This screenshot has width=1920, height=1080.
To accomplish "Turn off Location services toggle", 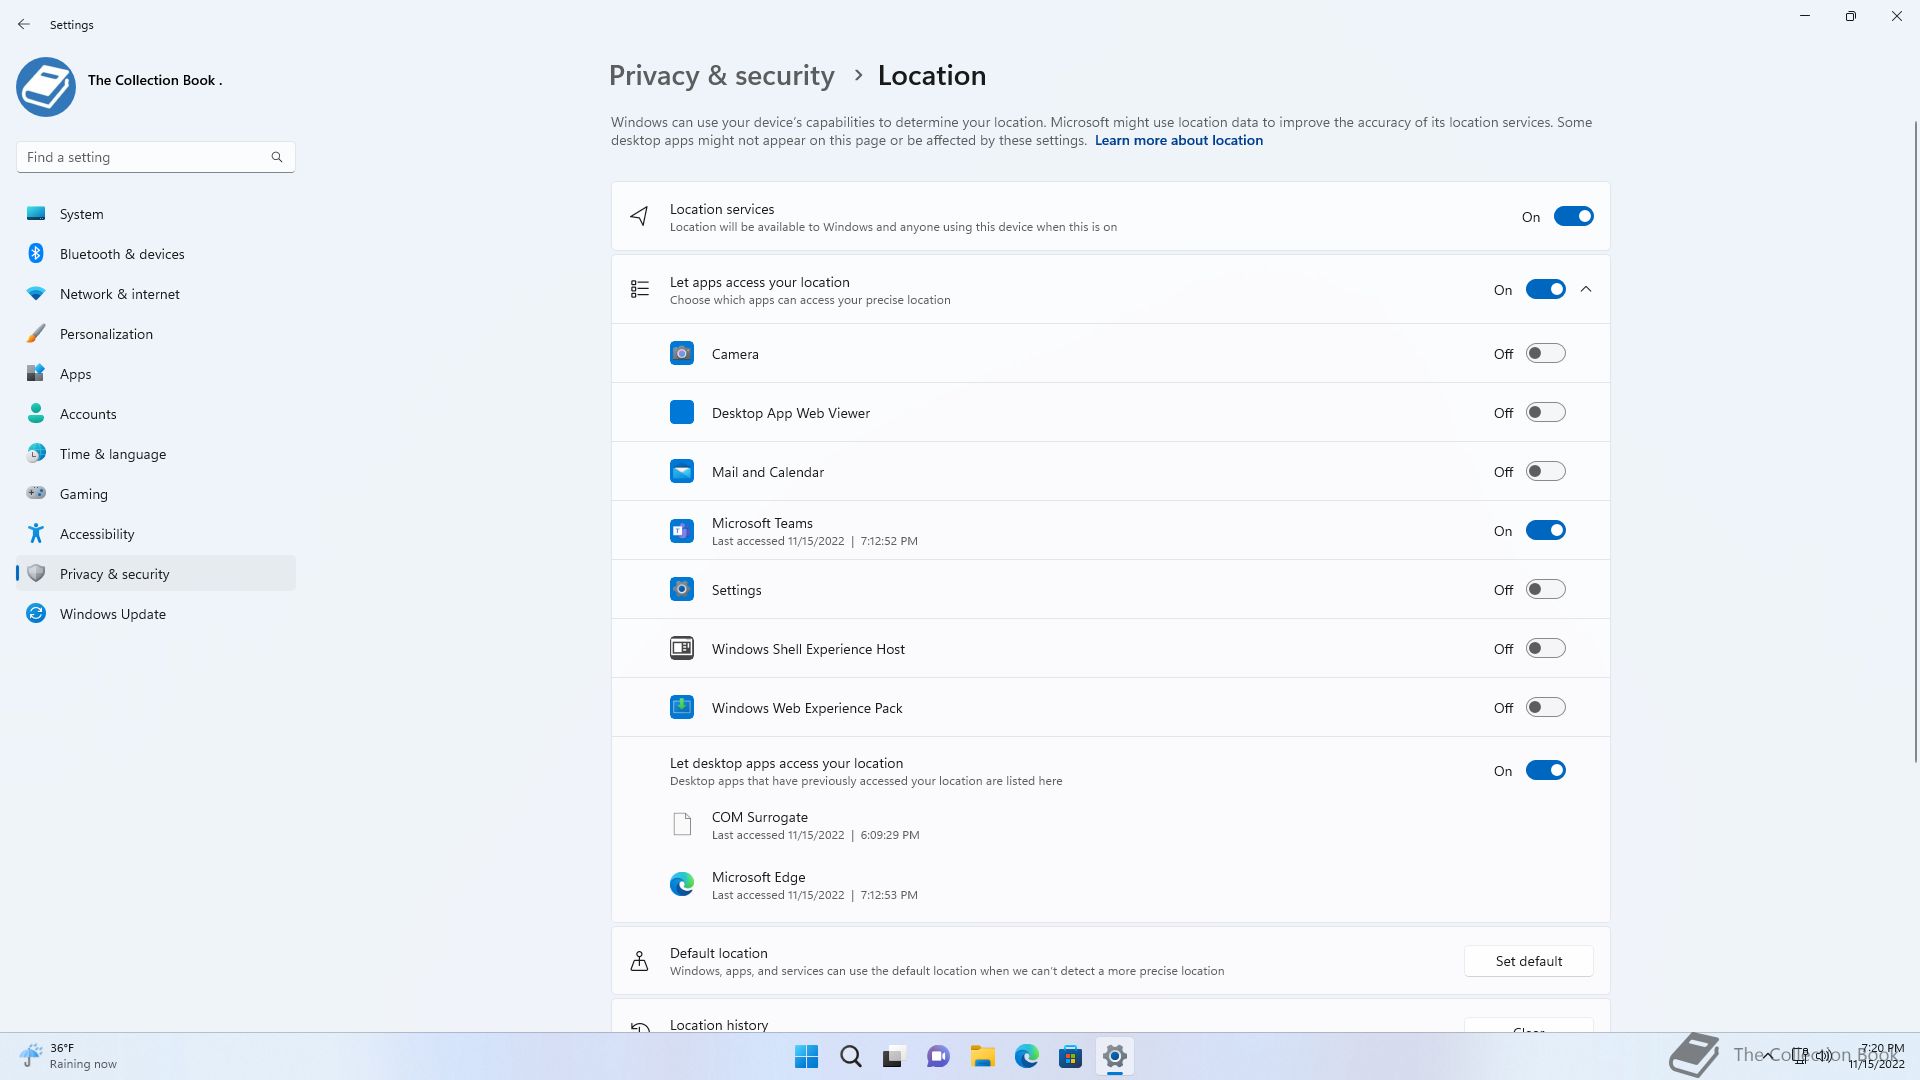I will (1573, 216).
